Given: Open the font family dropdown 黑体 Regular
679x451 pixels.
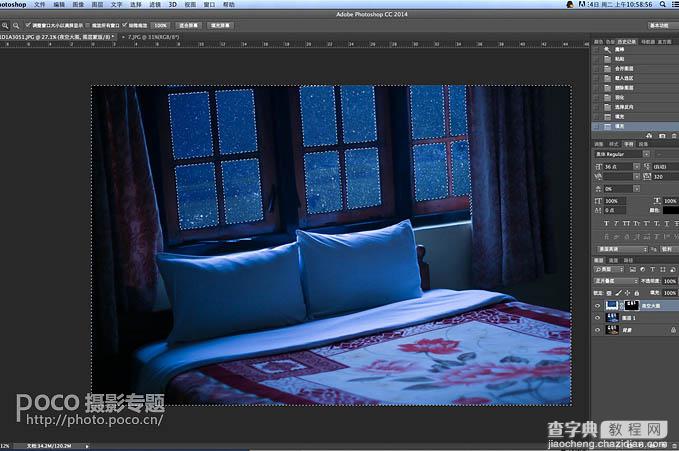Looking at the screenshot, I should pos(646,154).
